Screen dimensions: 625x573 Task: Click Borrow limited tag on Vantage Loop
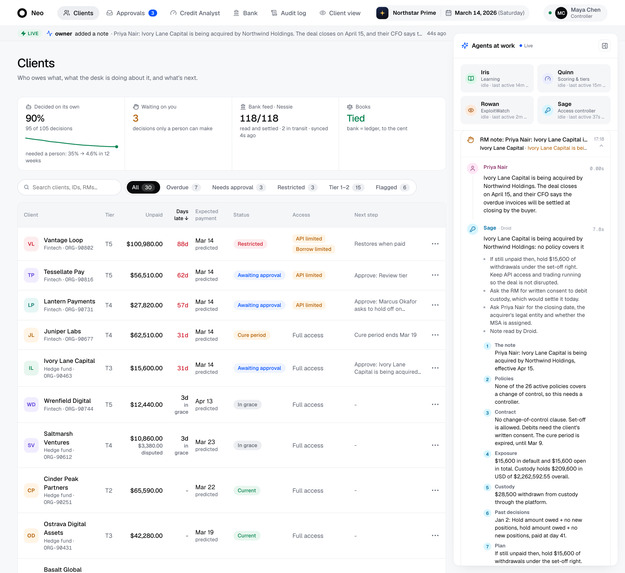pos(313,249)
